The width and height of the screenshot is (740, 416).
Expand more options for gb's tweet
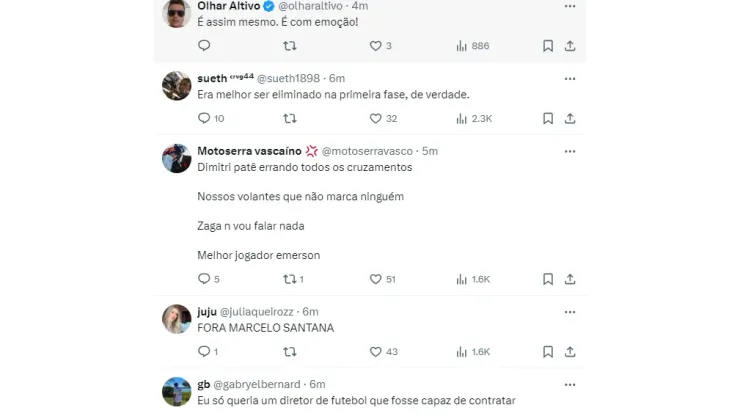tap(570, 385)
